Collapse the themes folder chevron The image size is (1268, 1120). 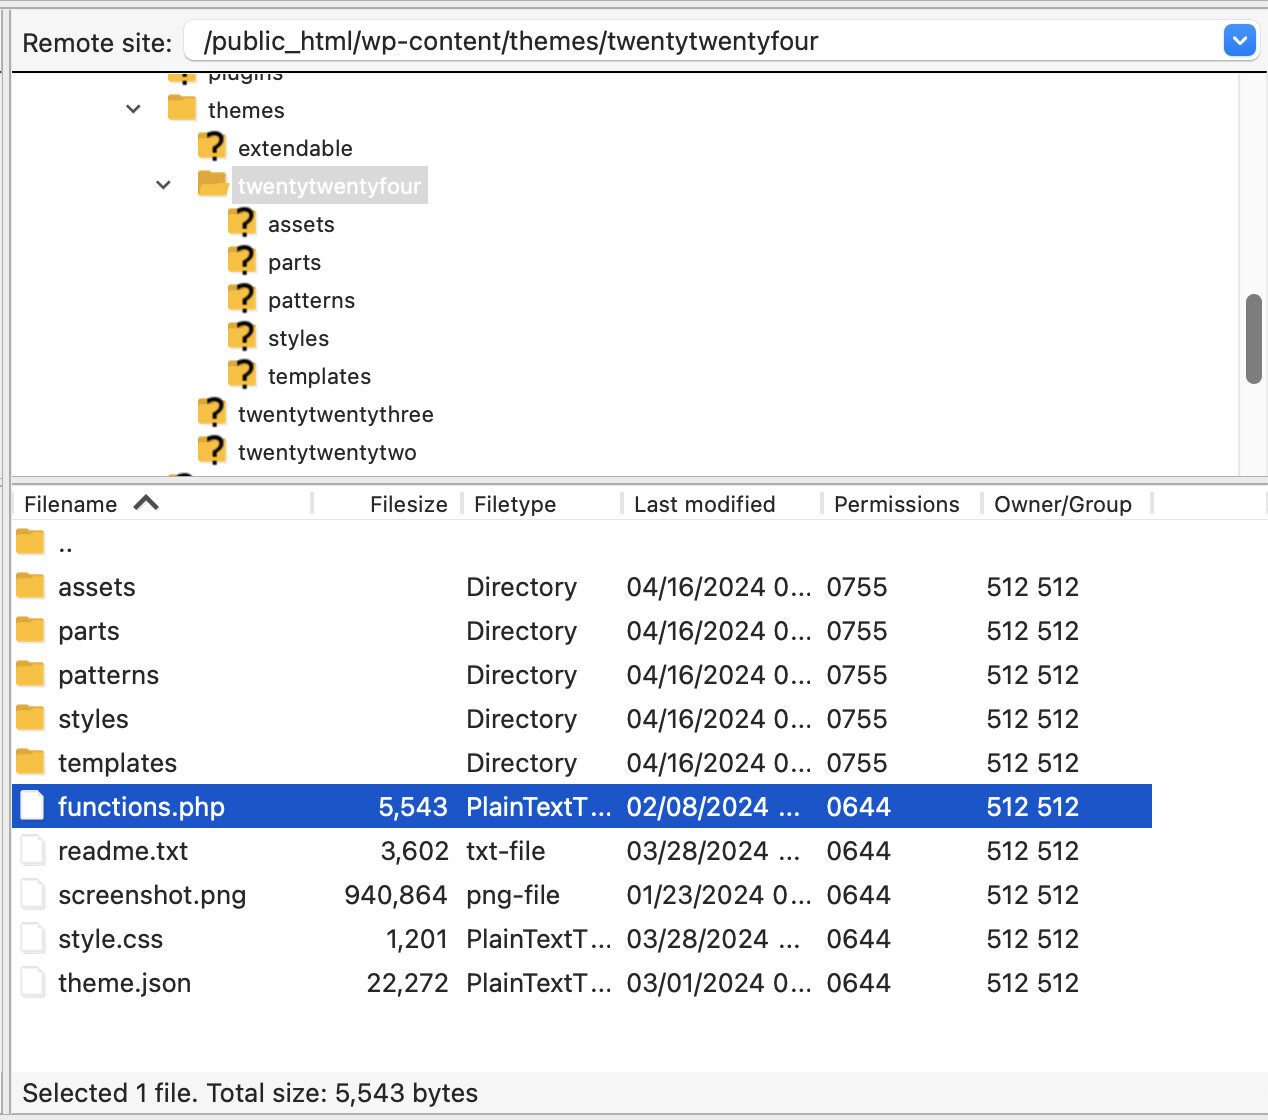tap(134, 109)
